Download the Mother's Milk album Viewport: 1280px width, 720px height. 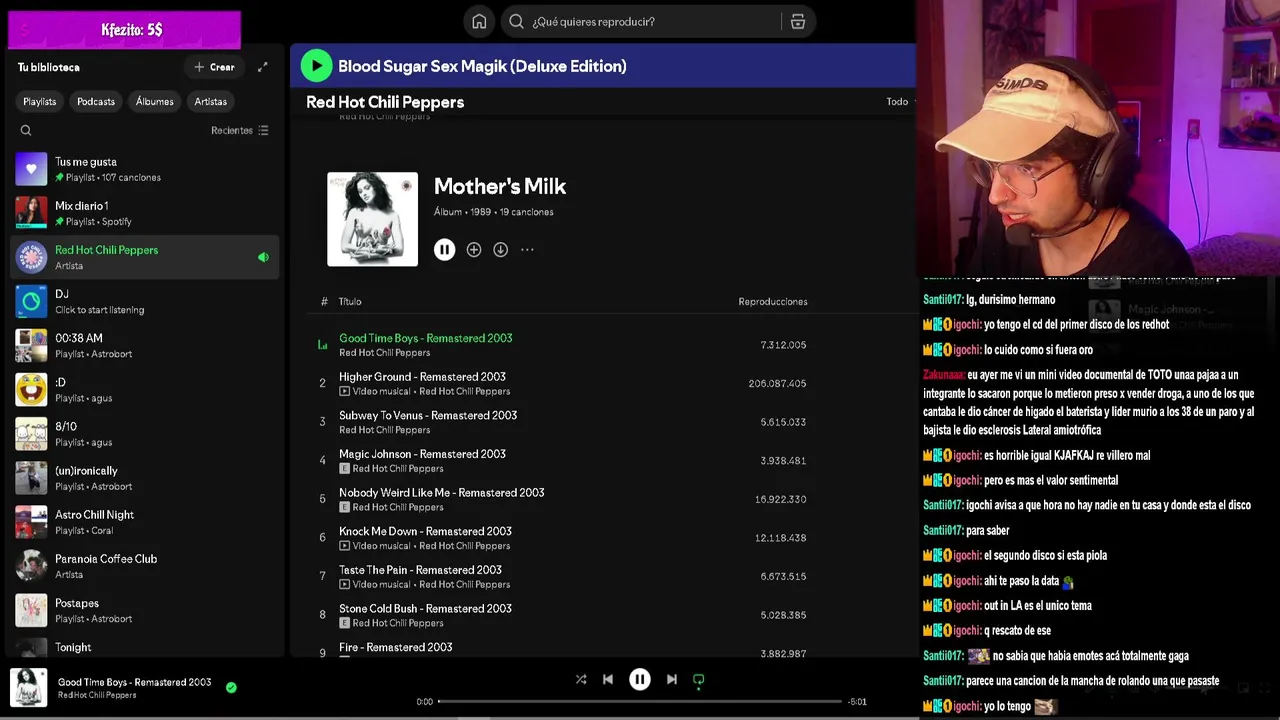pyautogui.click(x=500, y=250)
